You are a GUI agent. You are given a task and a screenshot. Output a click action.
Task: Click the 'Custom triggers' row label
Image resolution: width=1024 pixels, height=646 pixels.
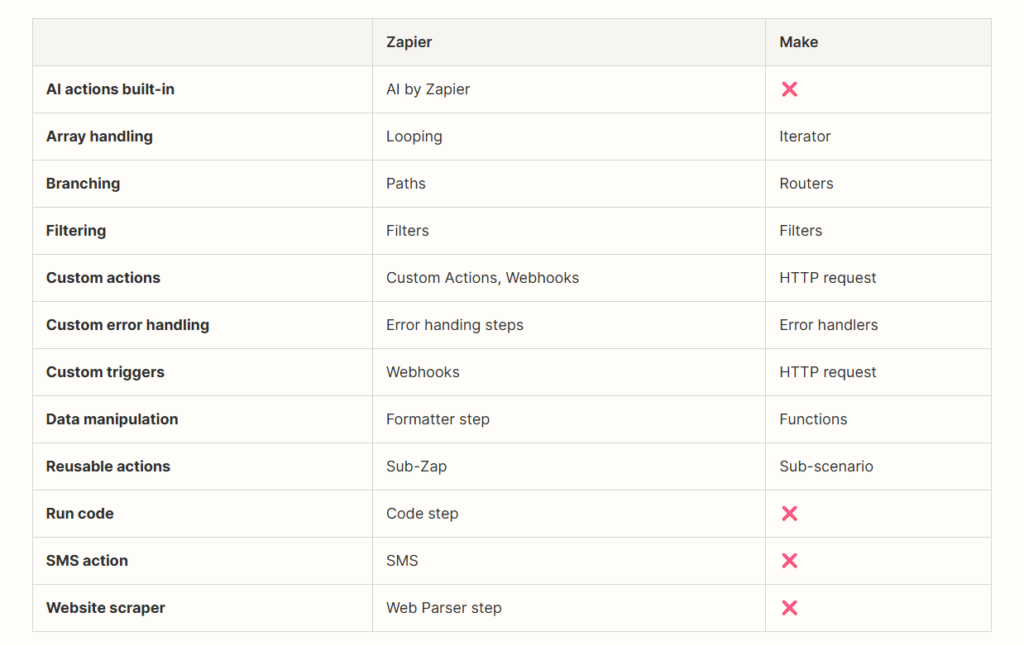[x=105, y=371]
